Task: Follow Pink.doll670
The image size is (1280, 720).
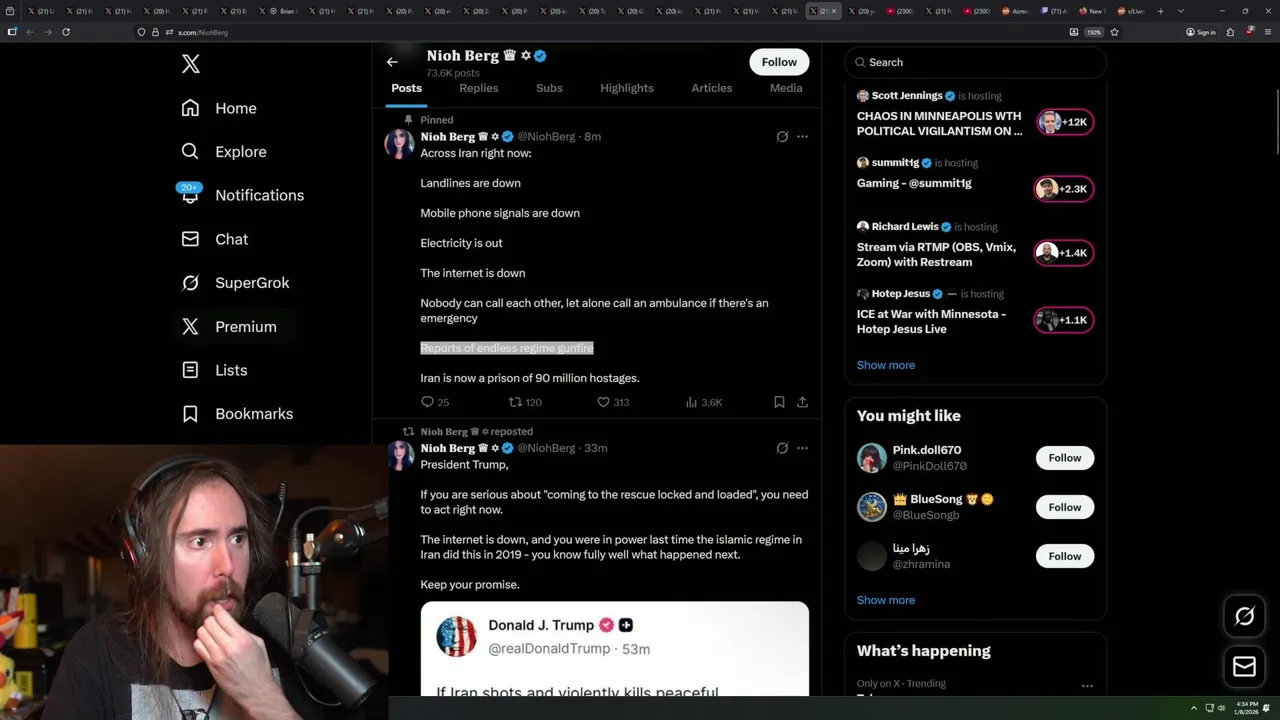Action: (x=1065, y=458)
